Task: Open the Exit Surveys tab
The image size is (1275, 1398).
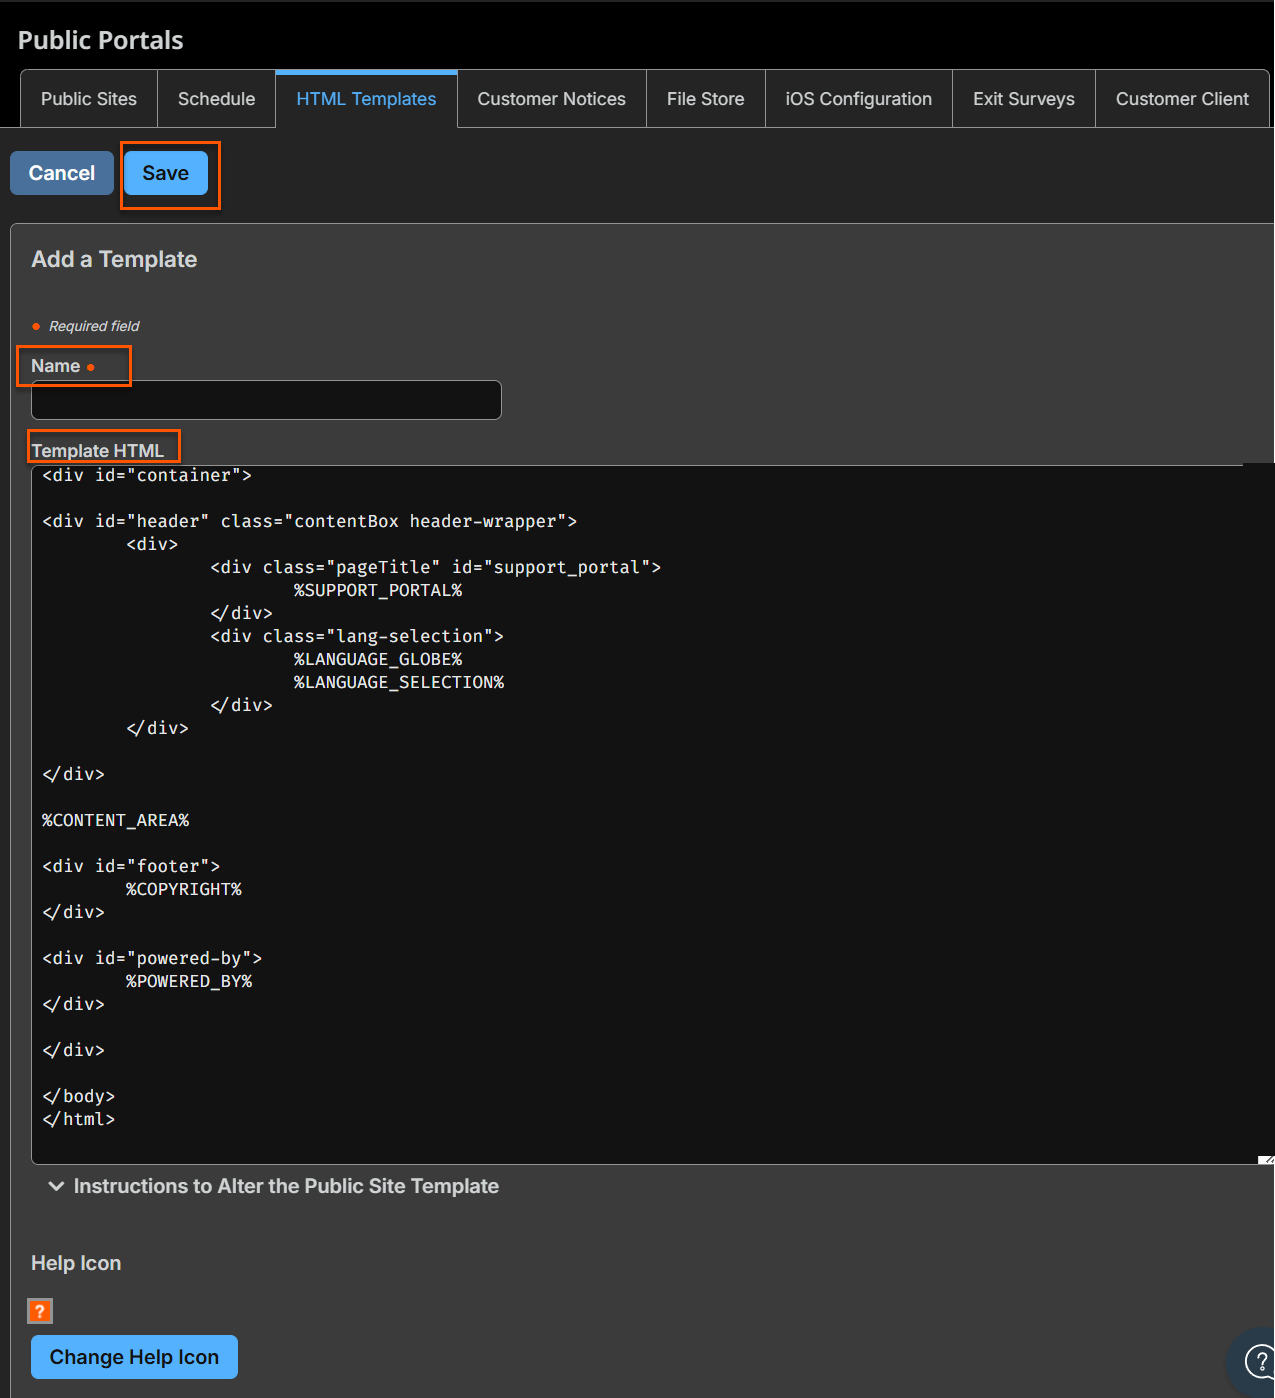Action: [1023, 99]
